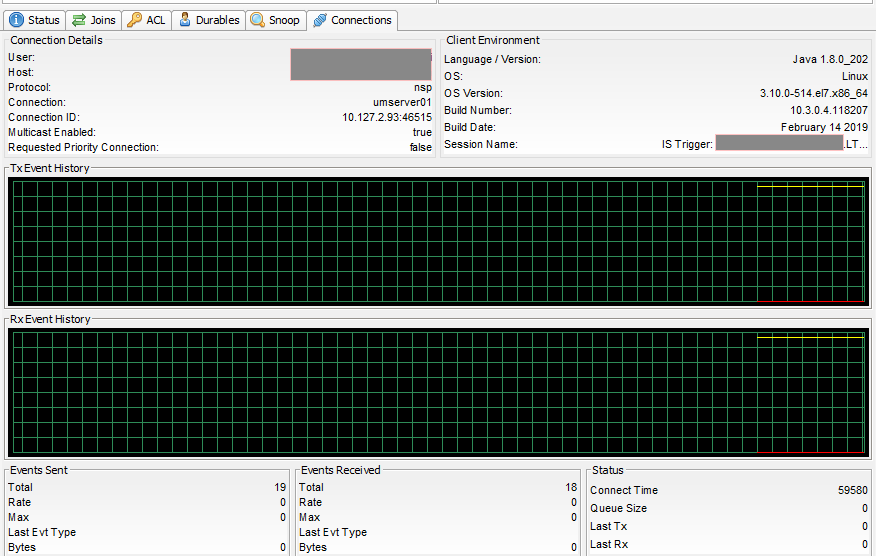Click the Connect Time value 59580
876x556 pixels.
click(x=853, y=490)
